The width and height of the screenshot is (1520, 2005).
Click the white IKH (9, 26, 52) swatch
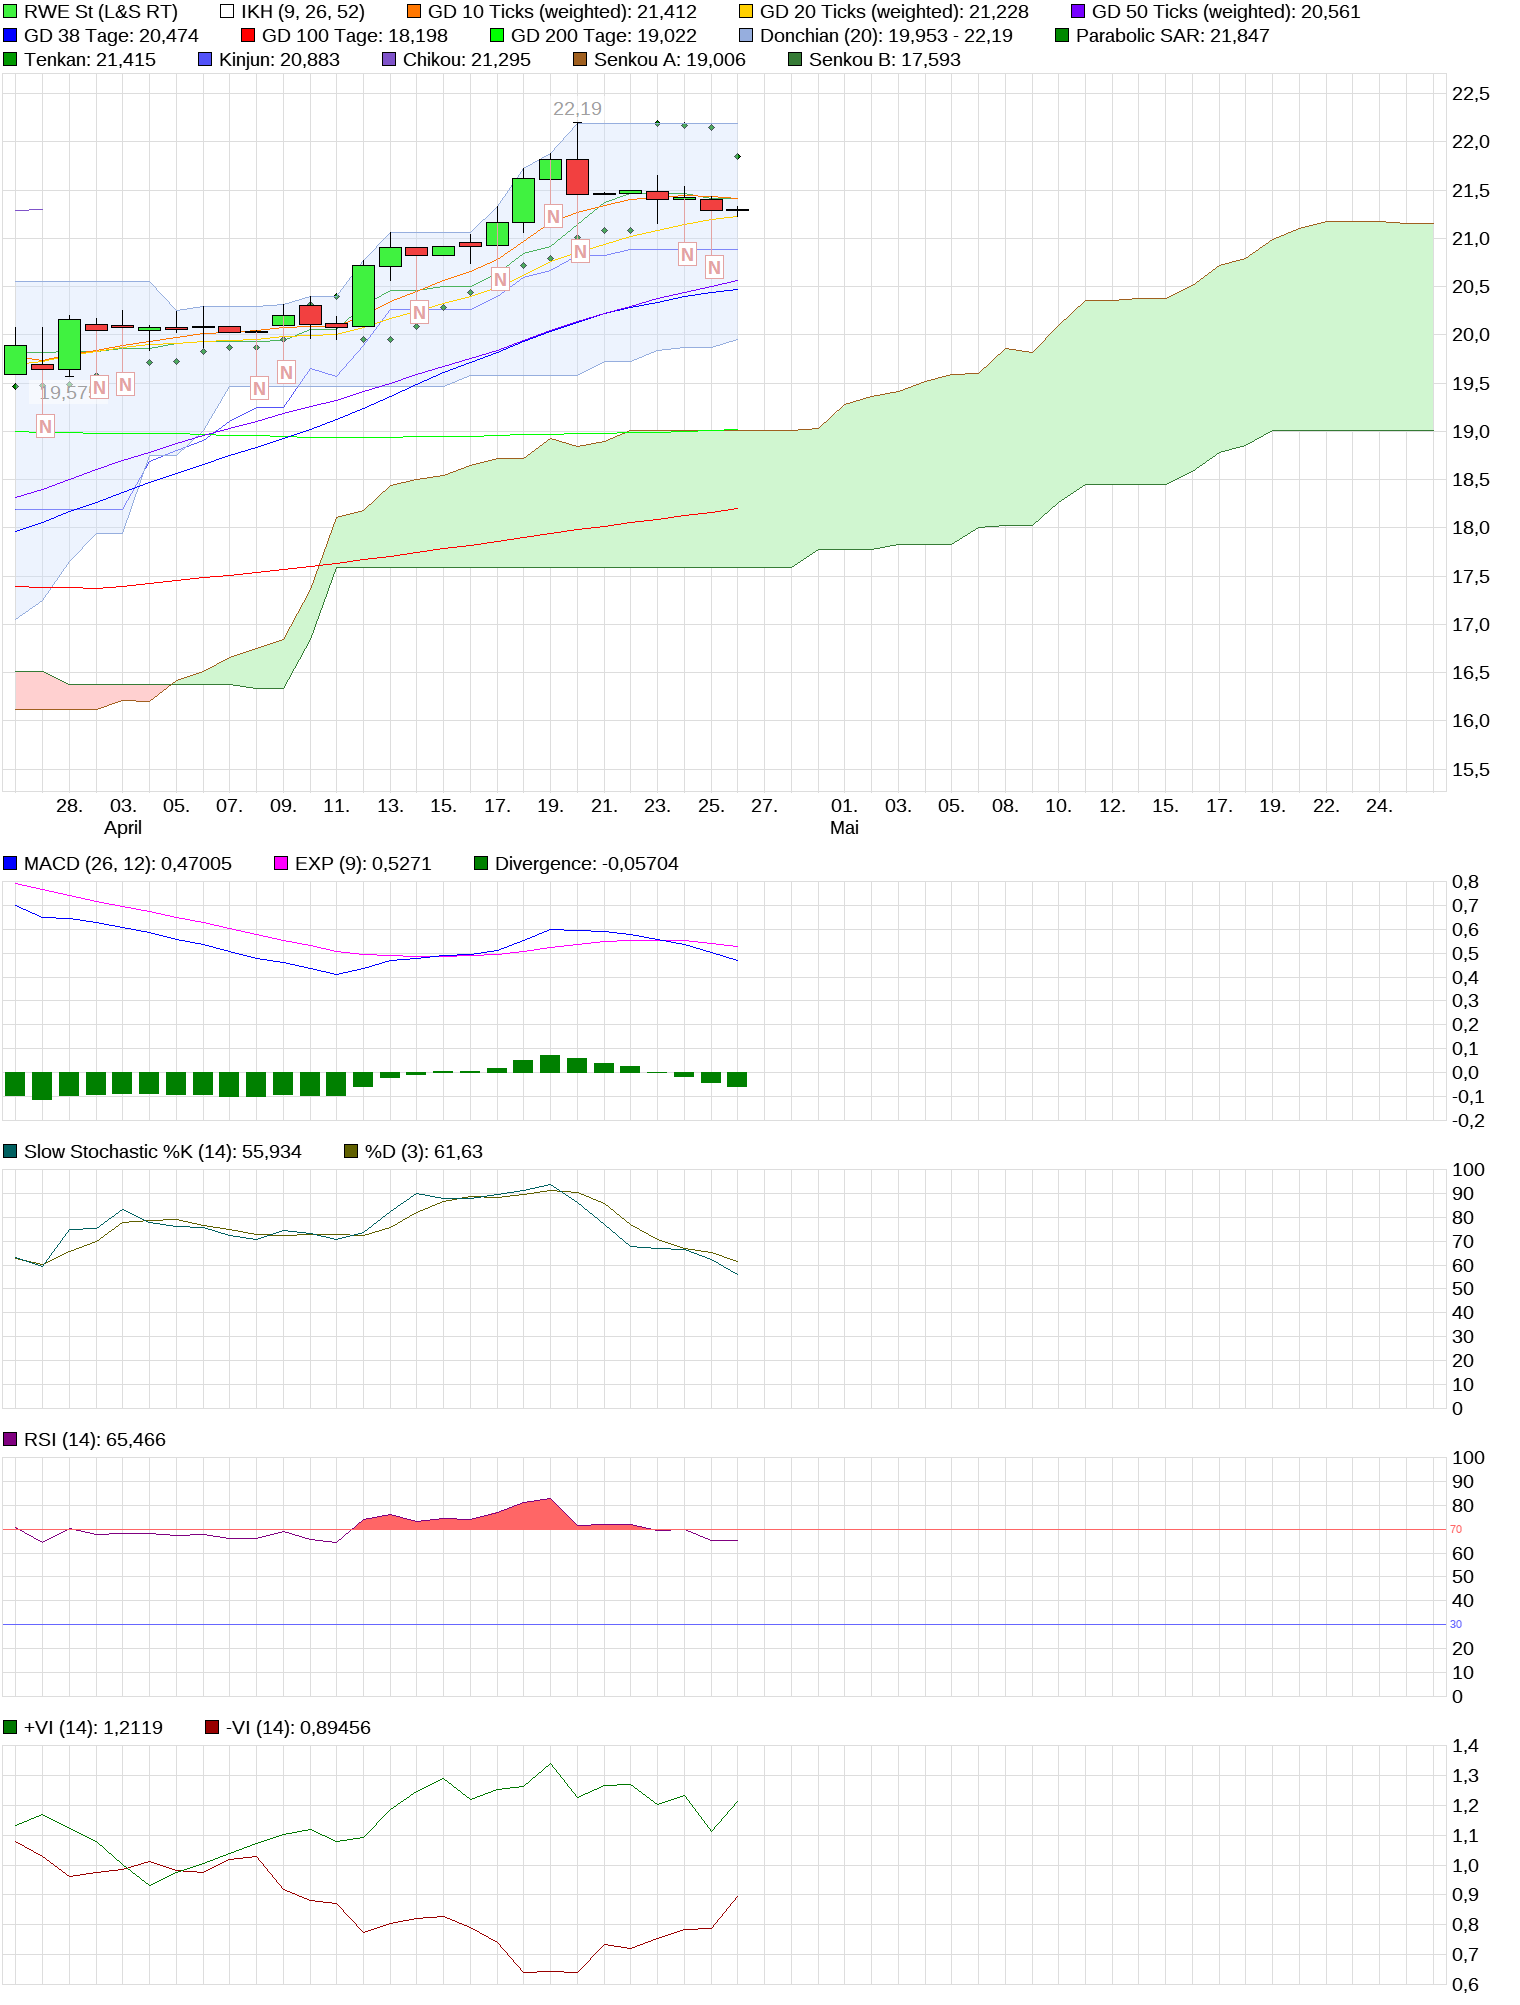click(227, 12)
